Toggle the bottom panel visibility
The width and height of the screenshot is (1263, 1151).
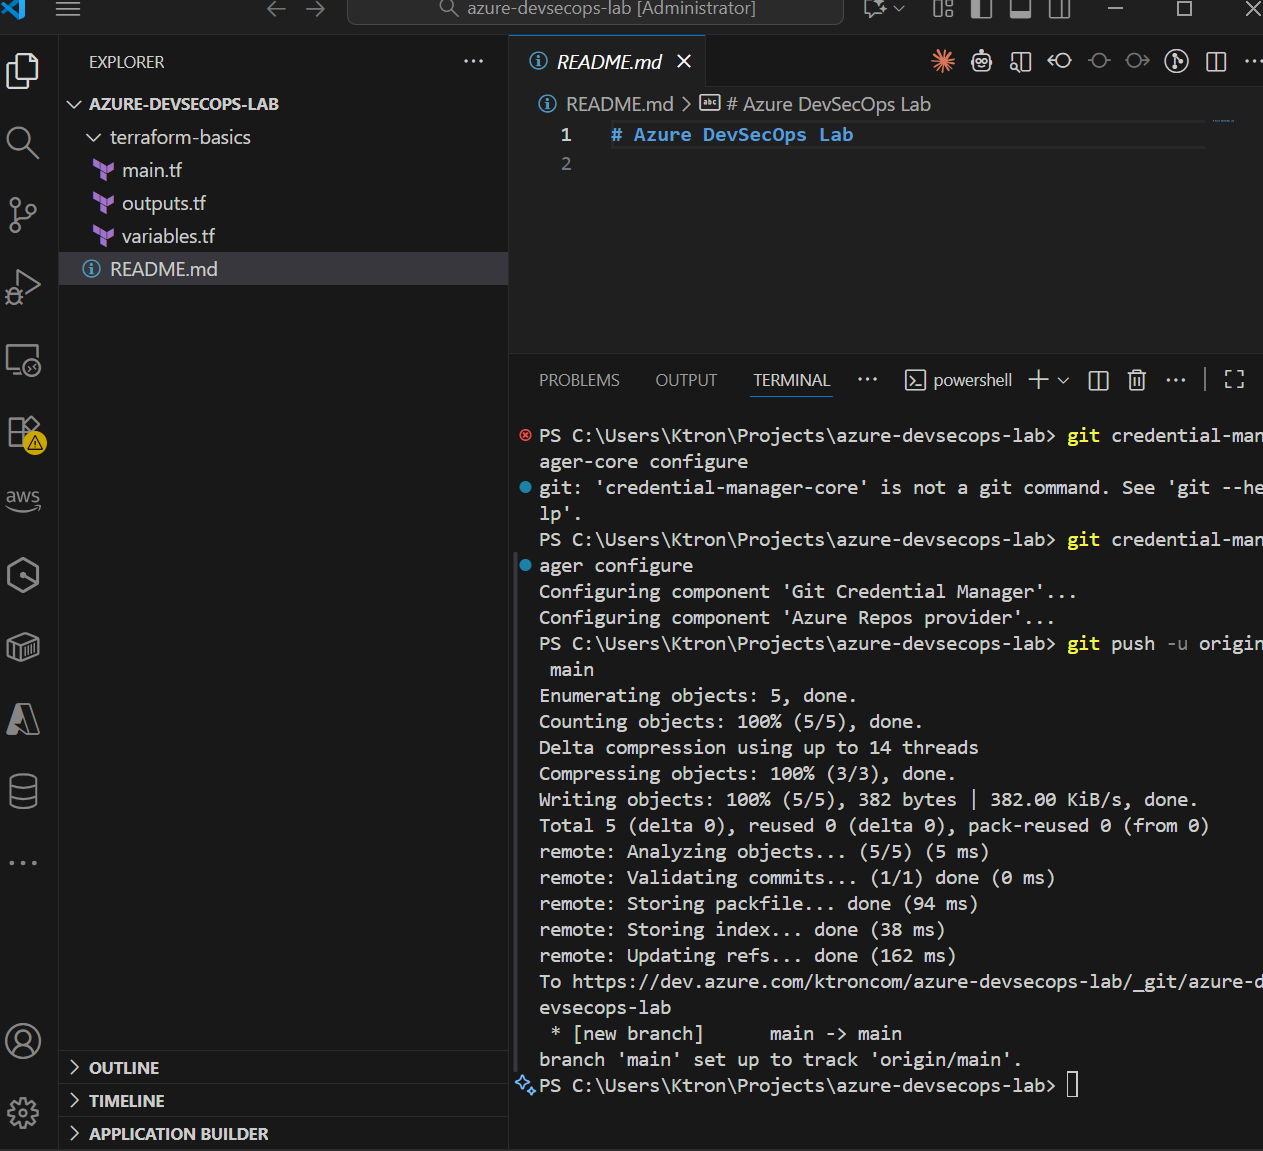tap(1020, 9)
